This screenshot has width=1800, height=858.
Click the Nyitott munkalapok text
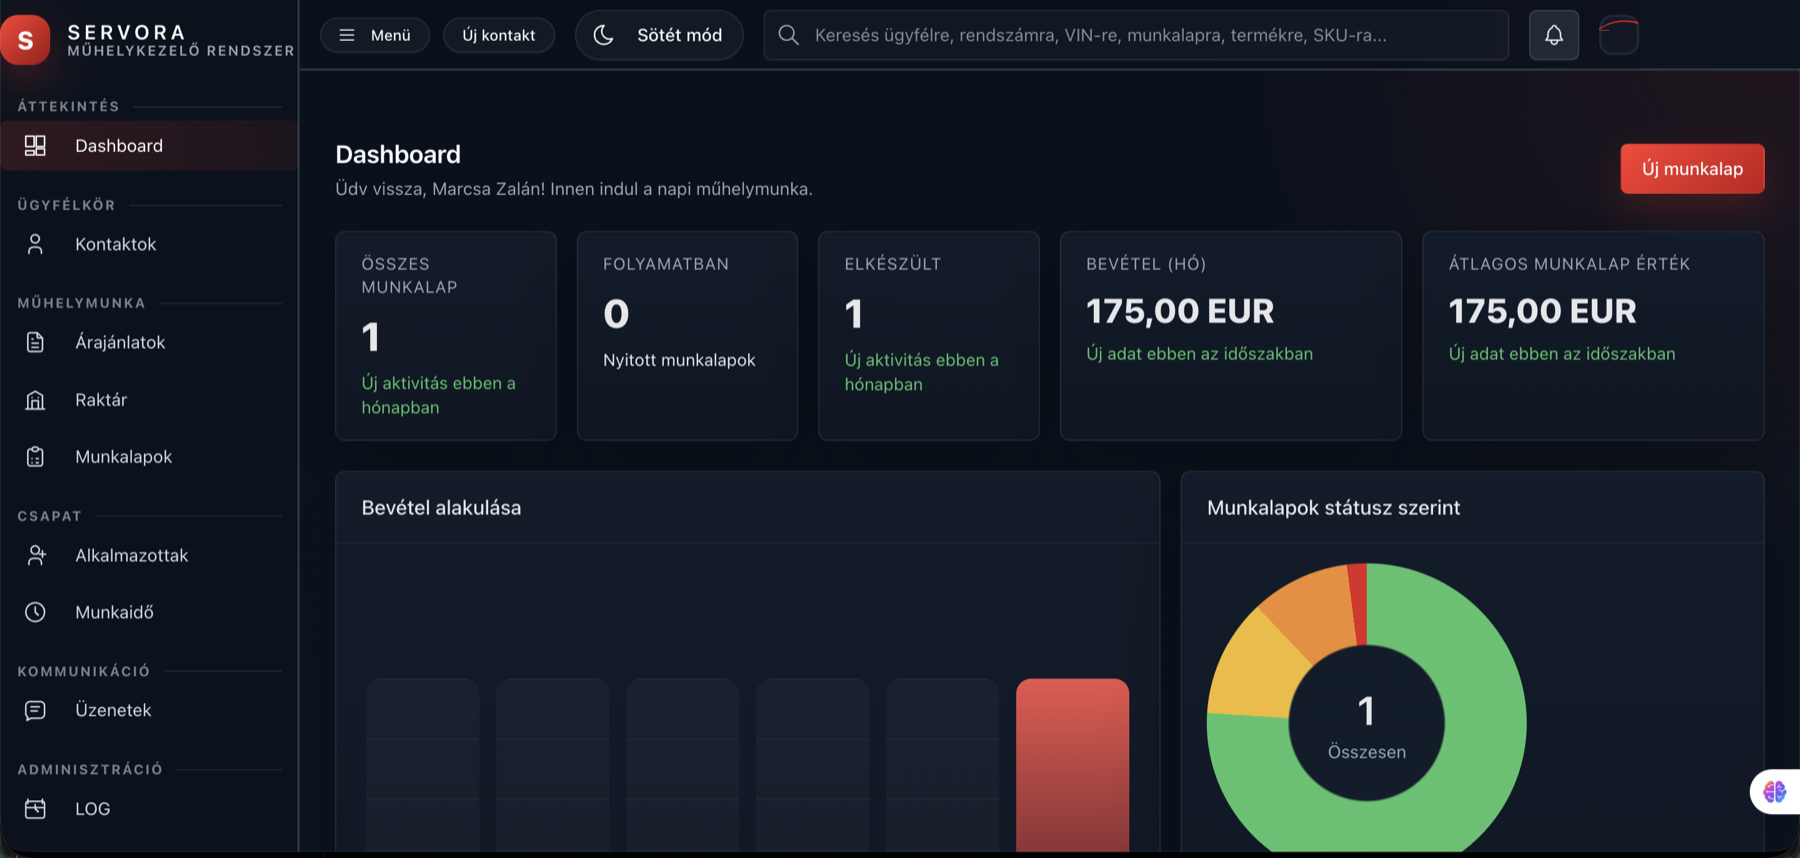(x=679, y=360)
